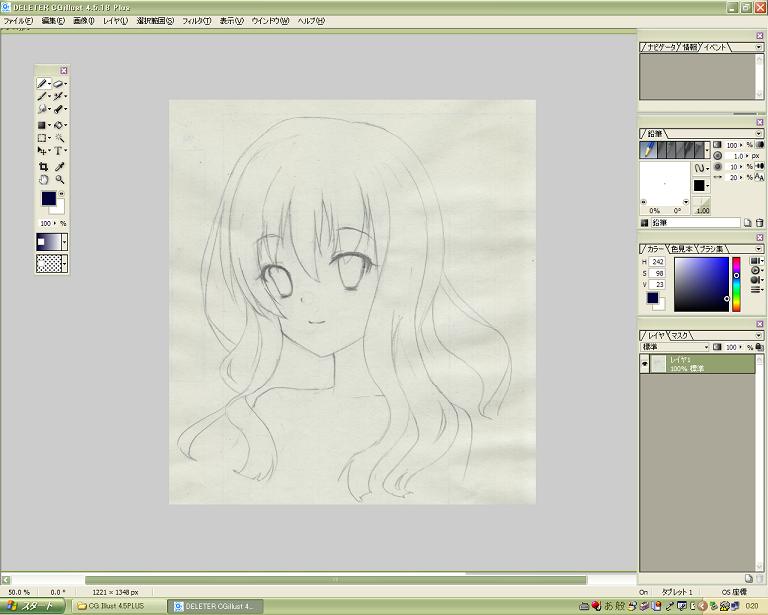Toggle the hardness pressure icon beside 10%
Image resolution: width=768 pixels, height=615 pixels.
pos(760,166)
